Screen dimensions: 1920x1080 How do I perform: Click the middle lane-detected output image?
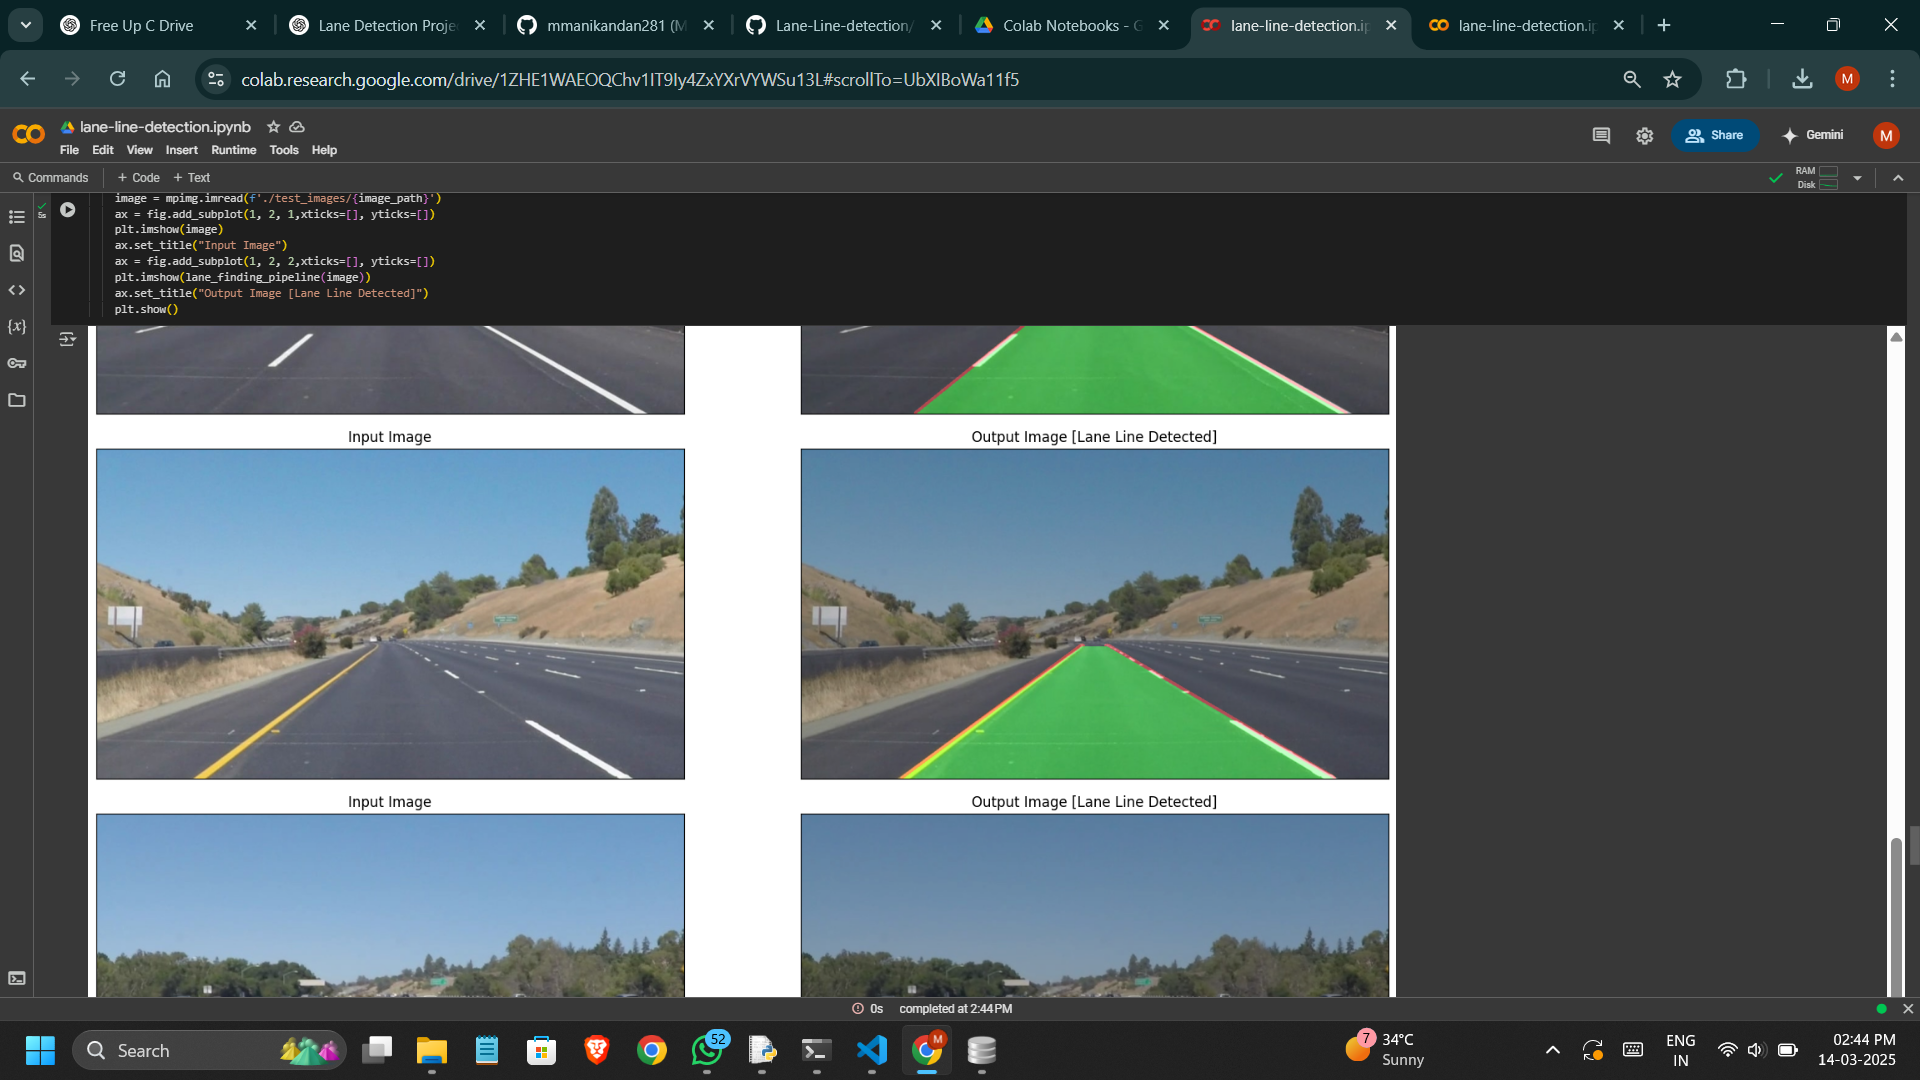tap(1094, 614)
